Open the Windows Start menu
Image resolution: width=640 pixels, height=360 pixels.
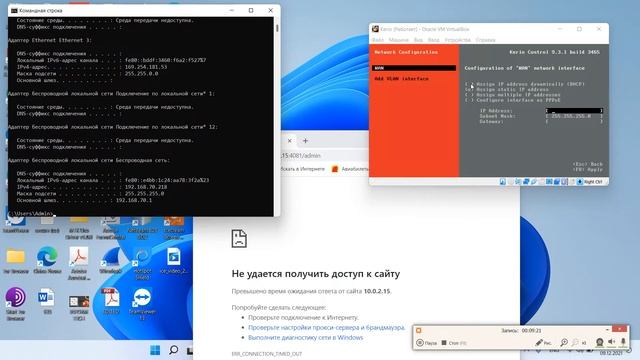pyautogui.click(x=155, y=350)
